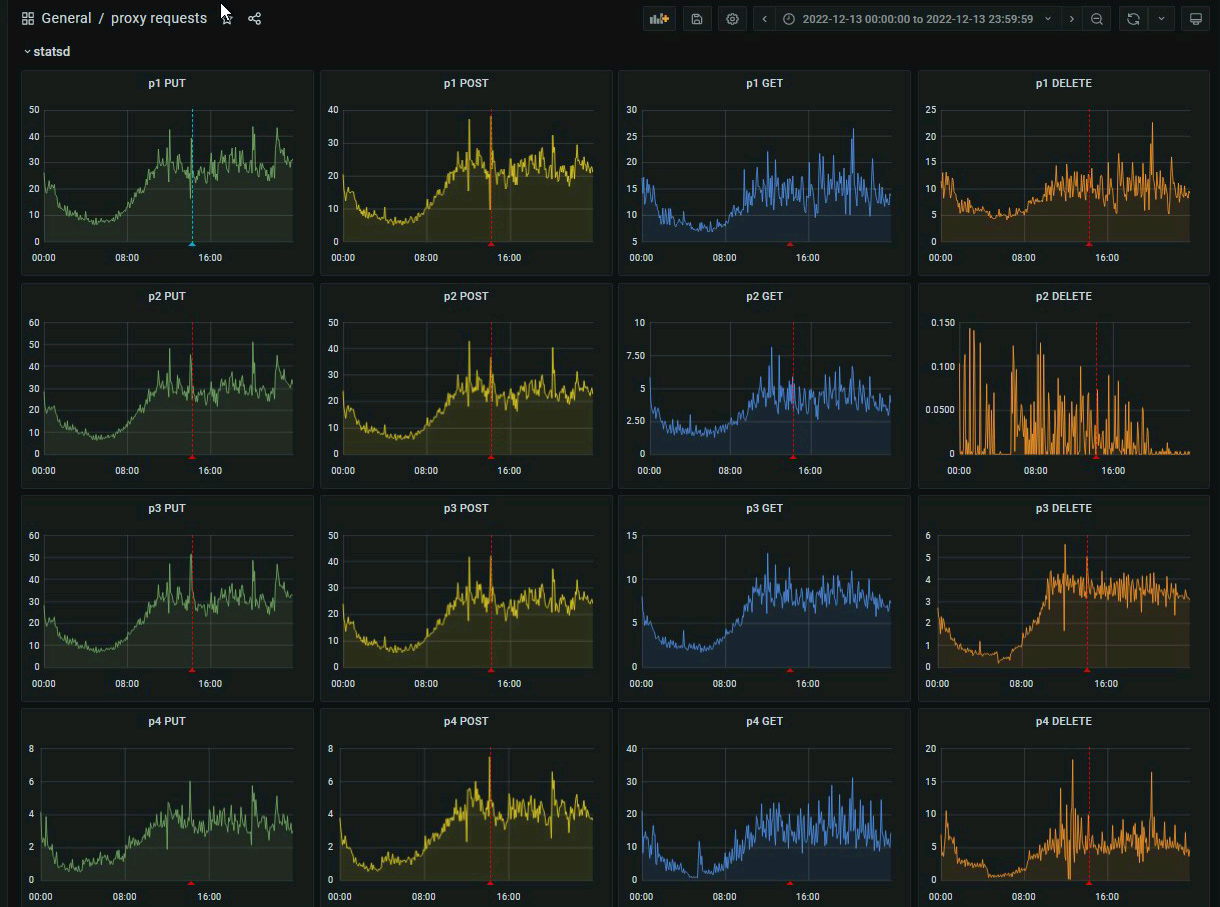Click the annotation marker under p3 GET

[790, 669]
